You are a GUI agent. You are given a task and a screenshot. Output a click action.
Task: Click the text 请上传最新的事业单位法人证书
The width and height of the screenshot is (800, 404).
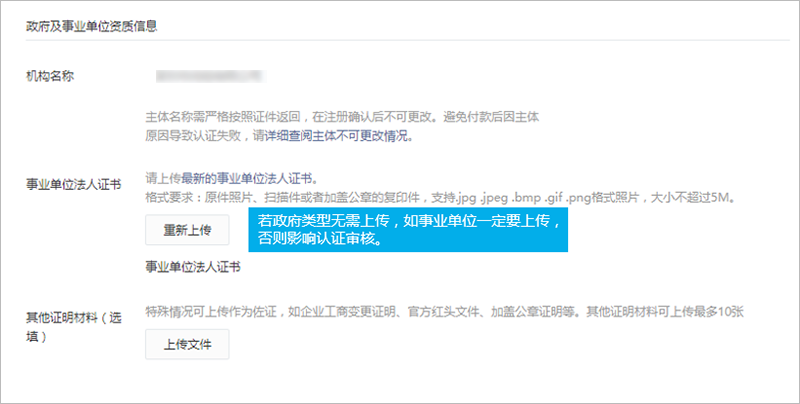click(232, 179)
